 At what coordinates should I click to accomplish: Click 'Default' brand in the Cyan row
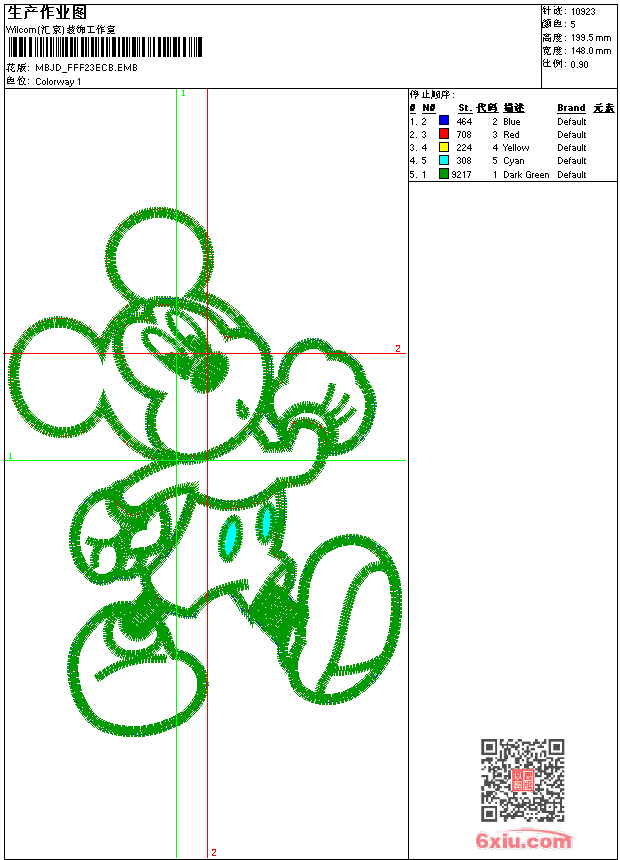tap(572, 161)
